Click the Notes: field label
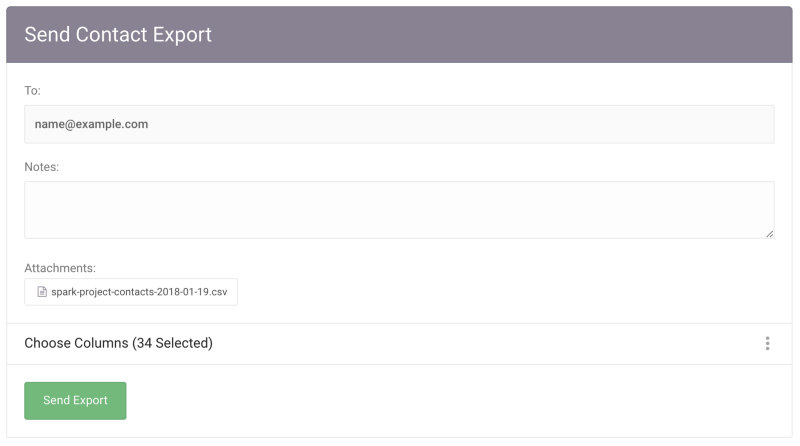The width and height of the screenshot is (800, 446). point(41,167)
